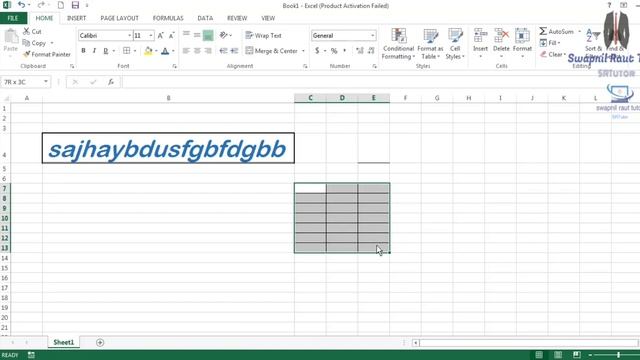Open the Calibri font name dropdown
The height and width of the screenshot is (360, 640).
(x=130, y=36)
